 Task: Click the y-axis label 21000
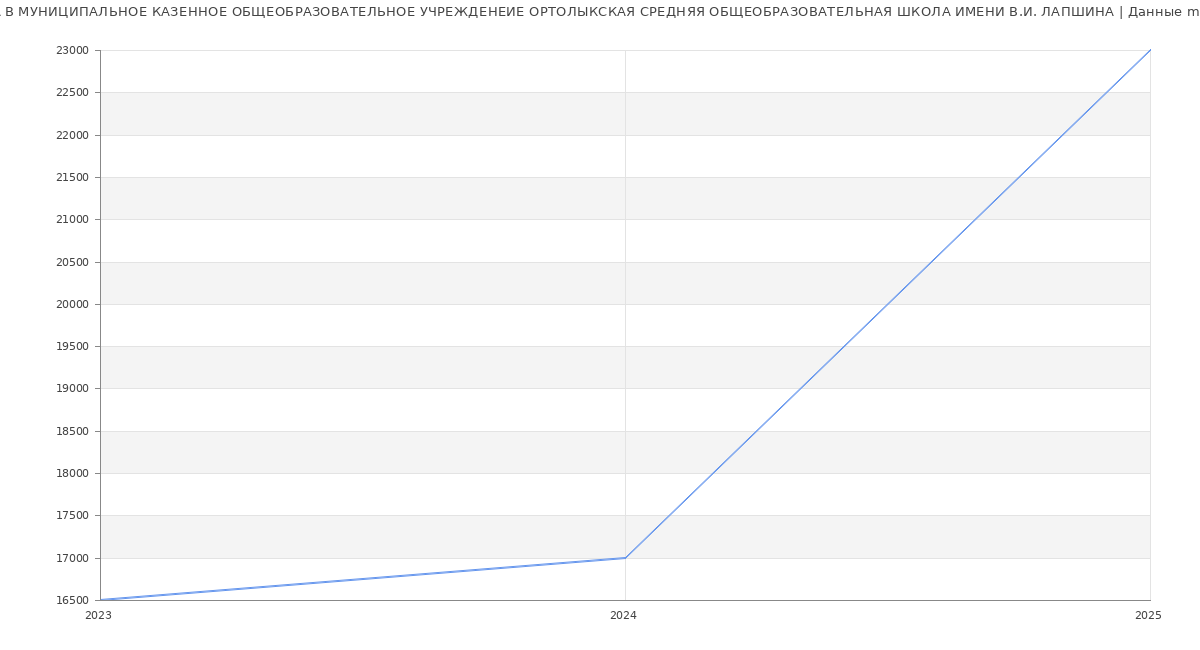[x=72, y=219]
